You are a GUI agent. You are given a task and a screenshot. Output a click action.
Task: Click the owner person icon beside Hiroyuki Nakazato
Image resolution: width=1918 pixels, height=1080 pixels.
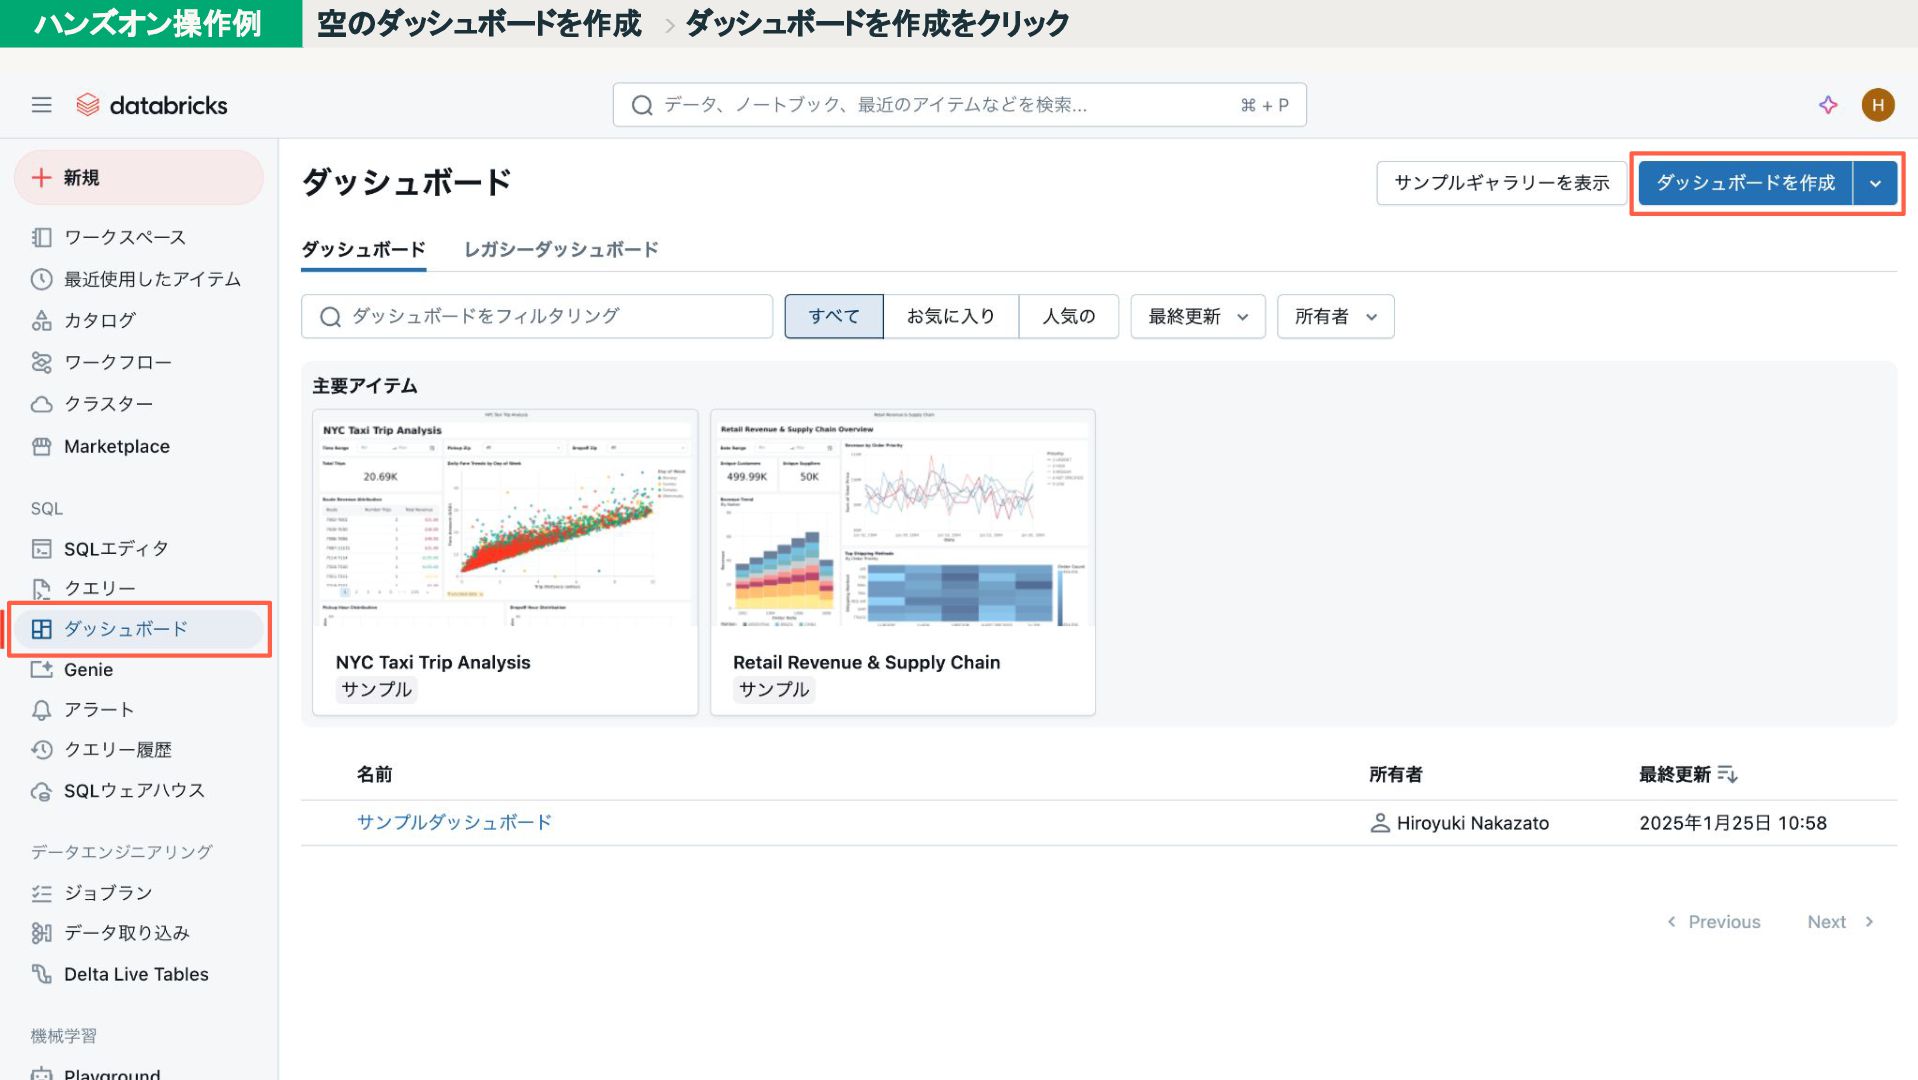(x=1380, y=823)
